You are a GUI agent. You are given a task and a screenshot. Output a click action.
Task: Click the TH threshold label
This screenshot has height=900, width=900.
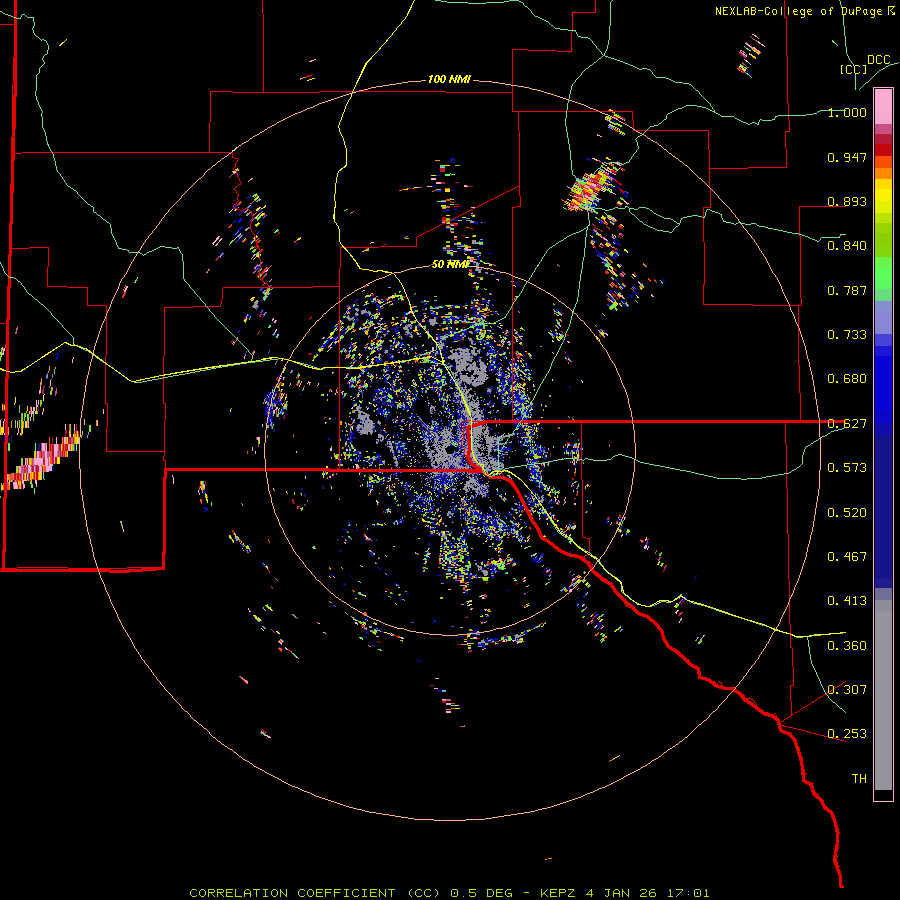point(859,779)
